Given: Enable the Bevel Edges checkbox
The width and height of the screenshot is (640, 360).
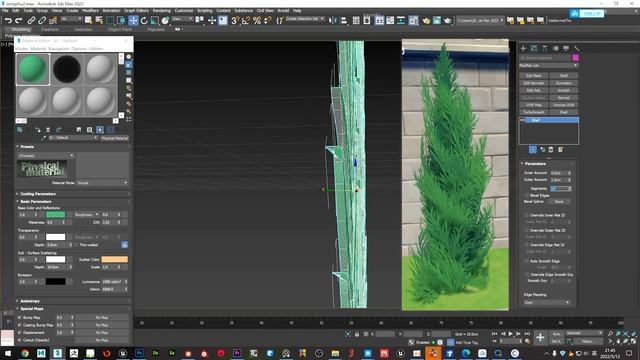Looking at the screenshot, I should click(527, 196).
